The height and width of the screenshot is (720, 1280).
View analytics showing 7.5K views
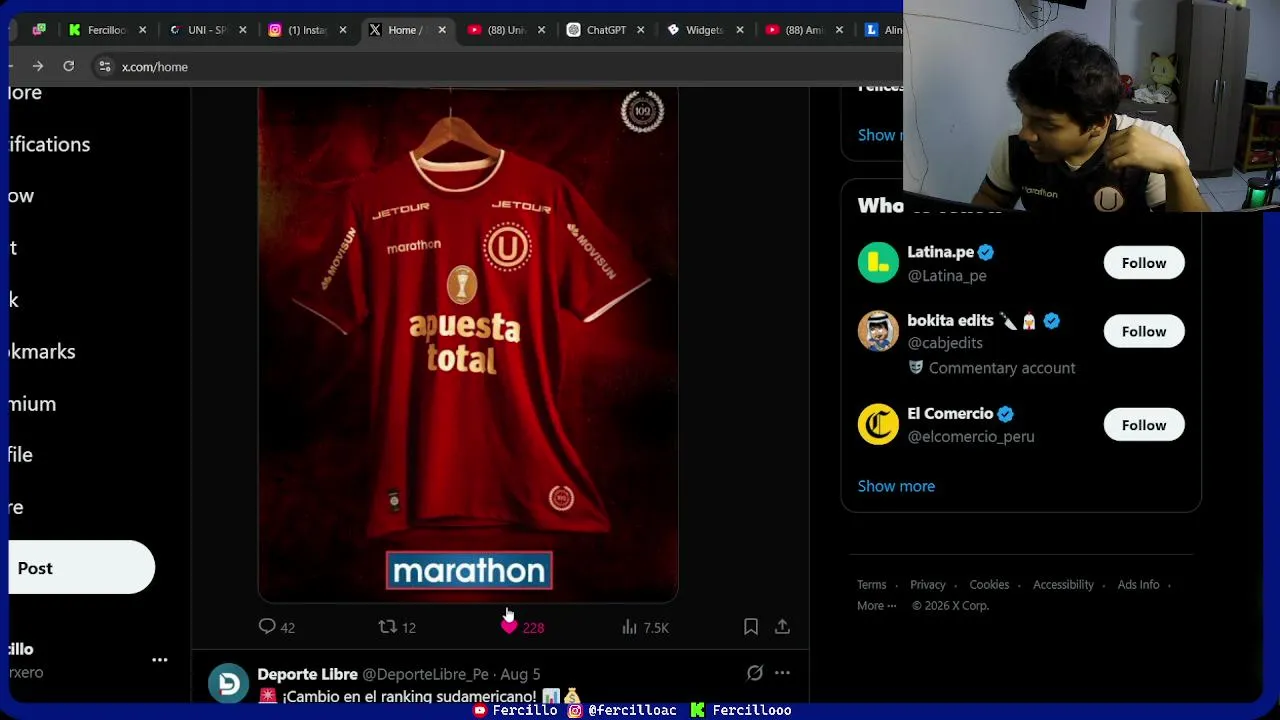point(645,627)
